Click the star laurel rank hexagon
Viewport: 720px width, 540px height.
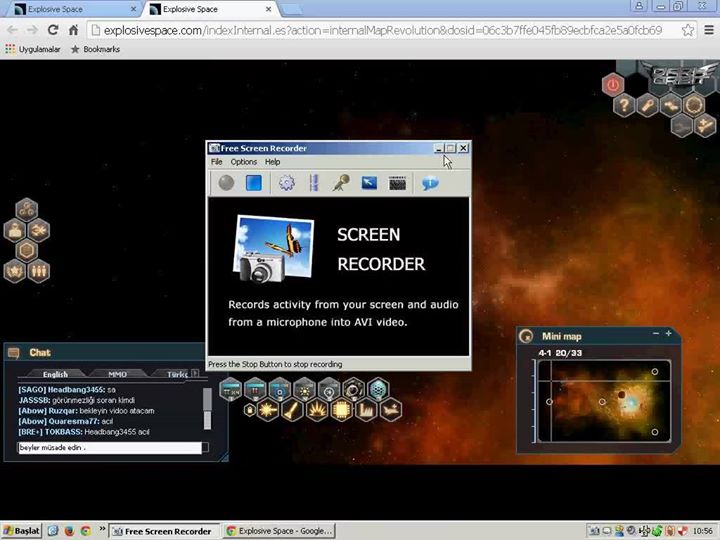coord(15,271)
